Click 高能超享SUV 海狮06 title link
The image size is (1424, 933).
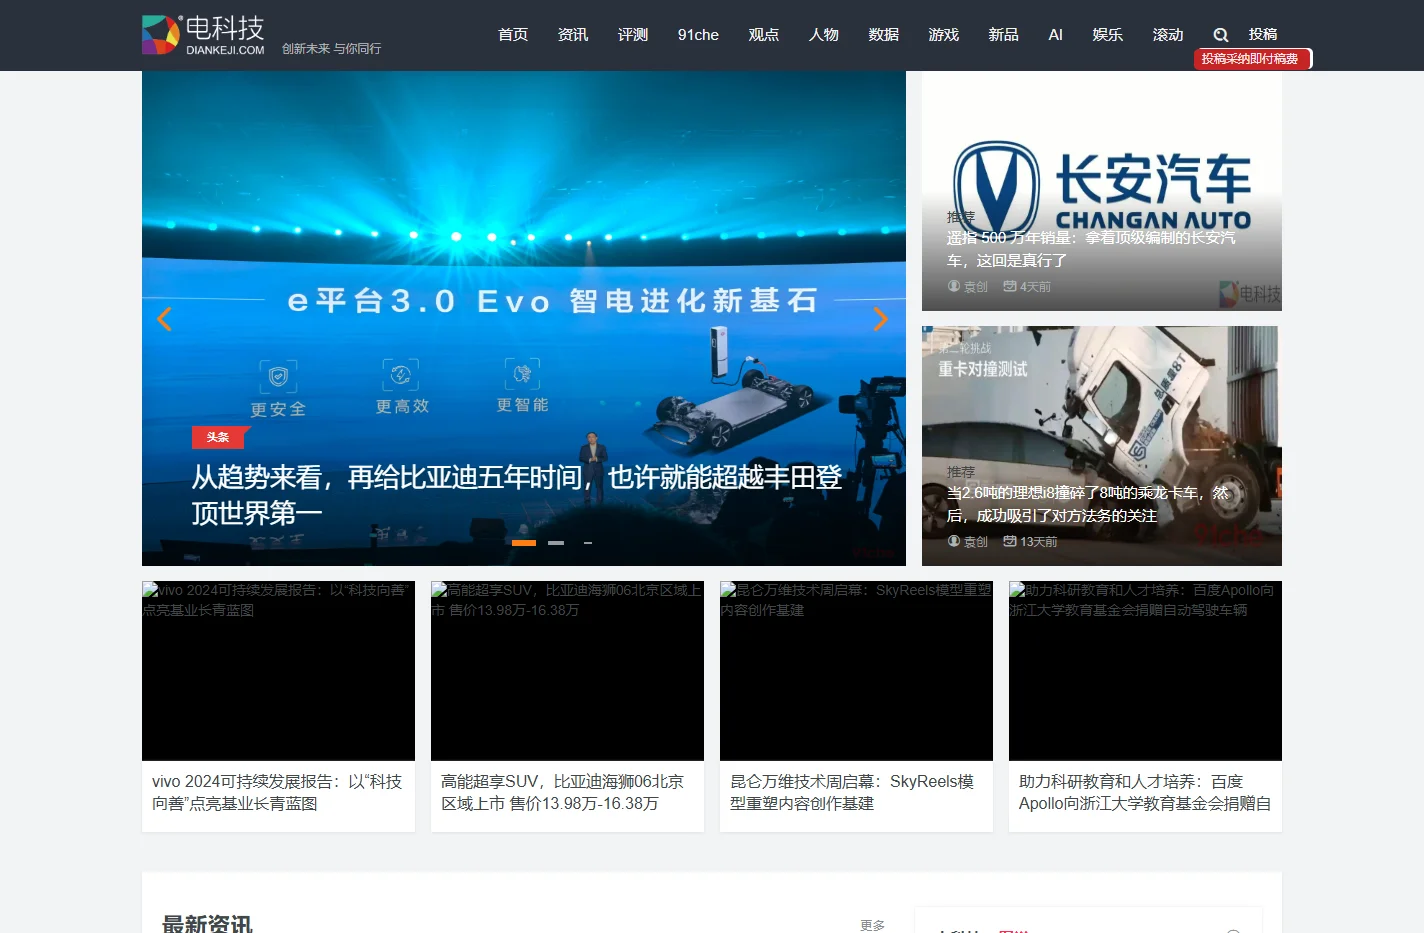(x=563, y=793)
